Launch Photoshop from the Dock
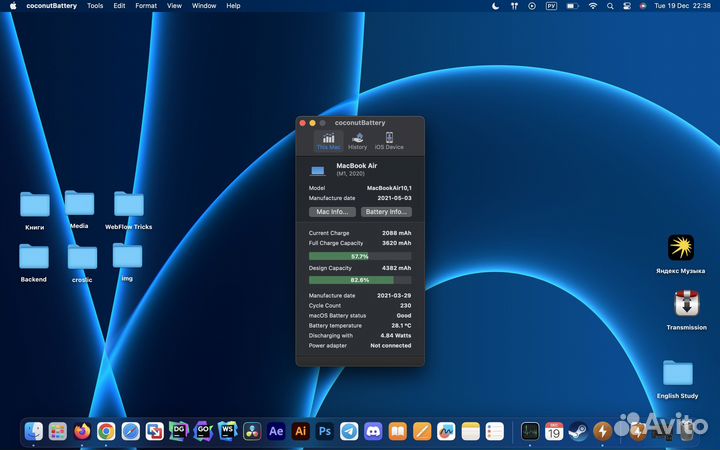Viewport: 720px width, 450px height. tap(325, 431)
